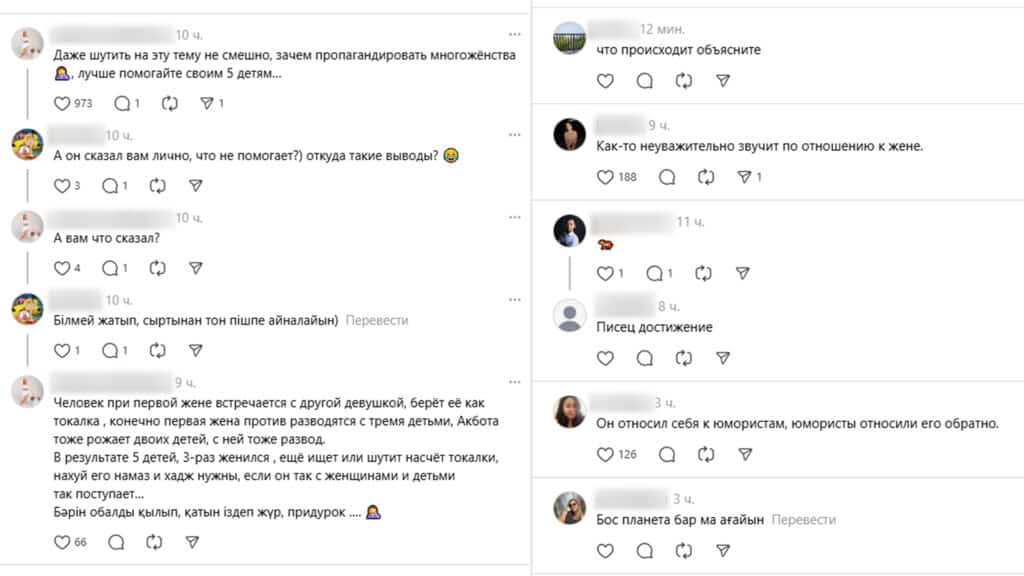Open avatar of "что происходит объясните" commenter
The width and height of the screenshot is (1024, 576).
coord(570,38)
